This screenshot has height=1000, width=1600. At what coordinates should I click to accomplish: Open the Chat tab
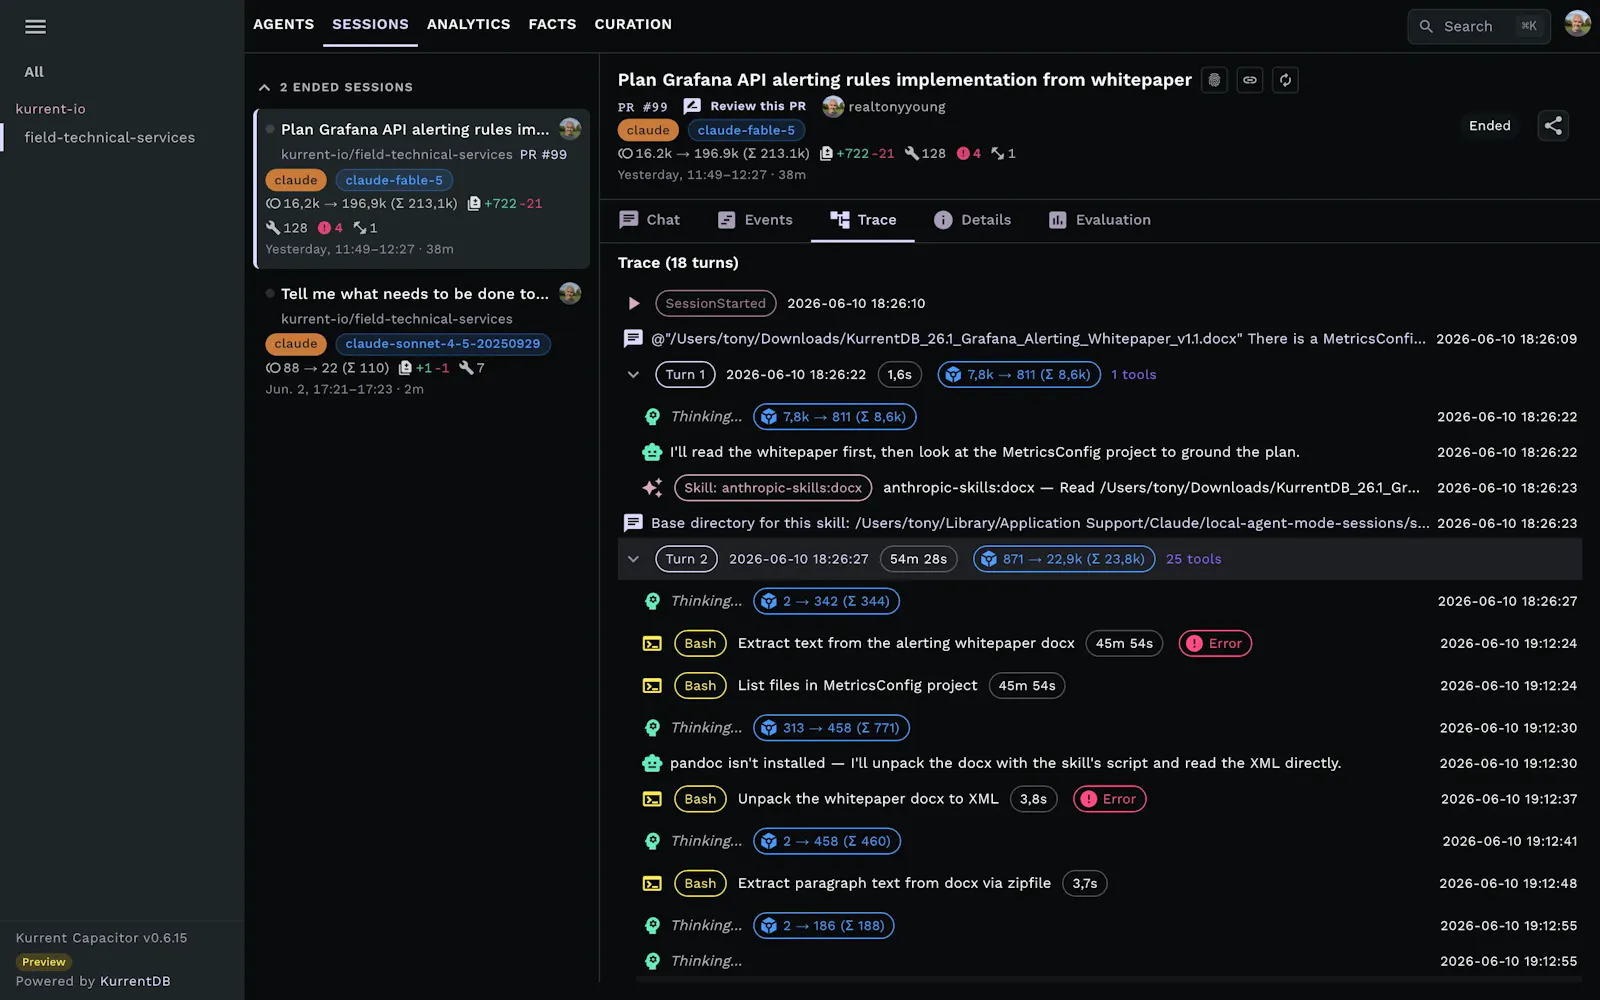click(x=649, y=220)
